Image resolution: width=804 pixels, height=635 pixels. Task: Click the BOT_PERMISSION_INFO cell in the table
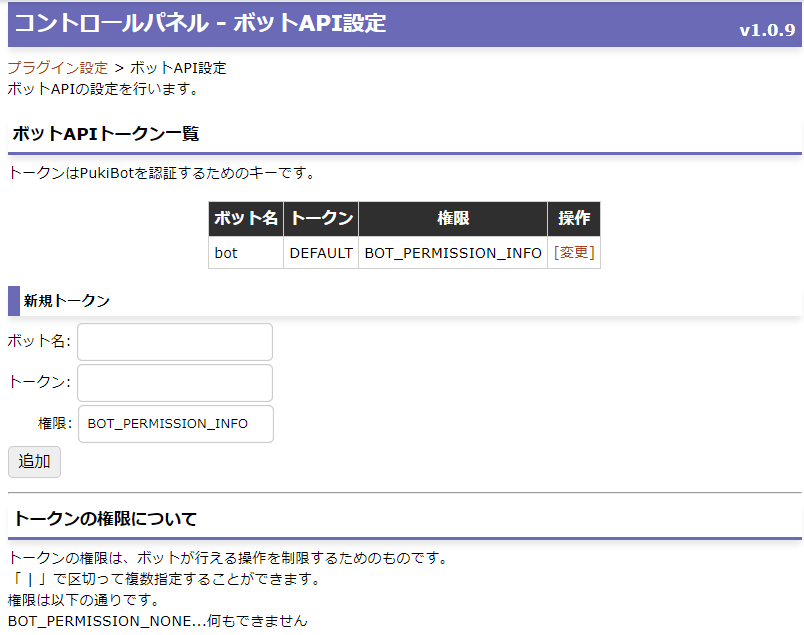tap(453, 253)
